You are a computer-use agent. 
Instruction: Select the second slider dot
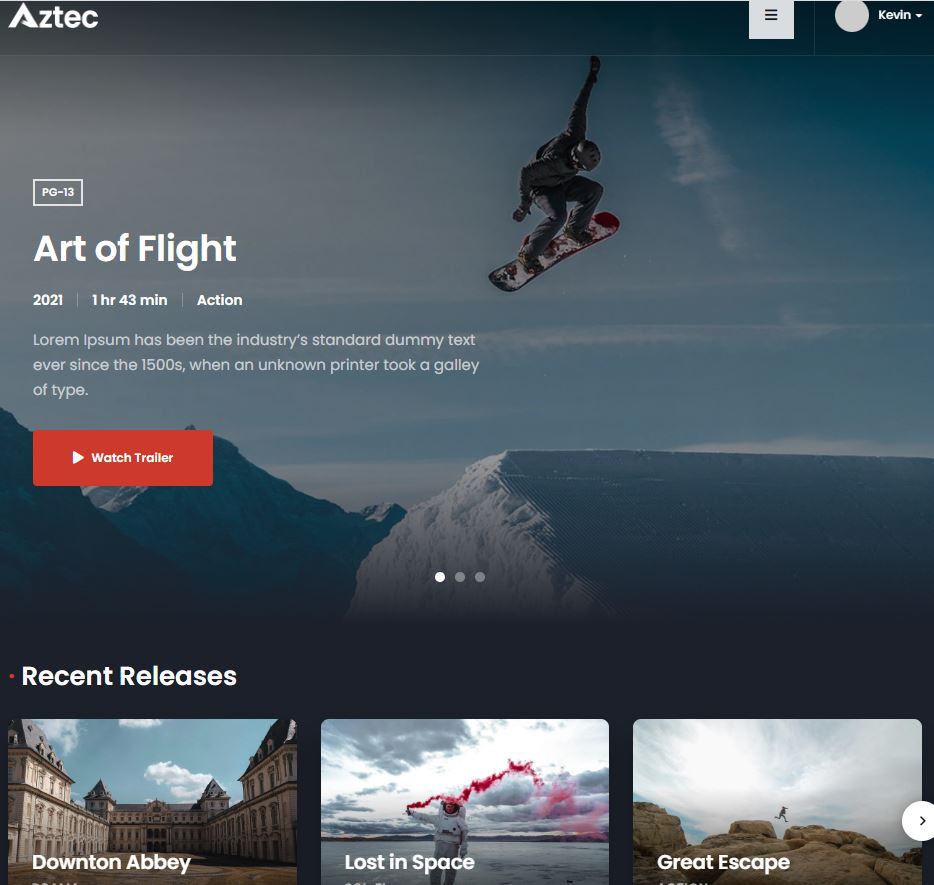(460, 577)
